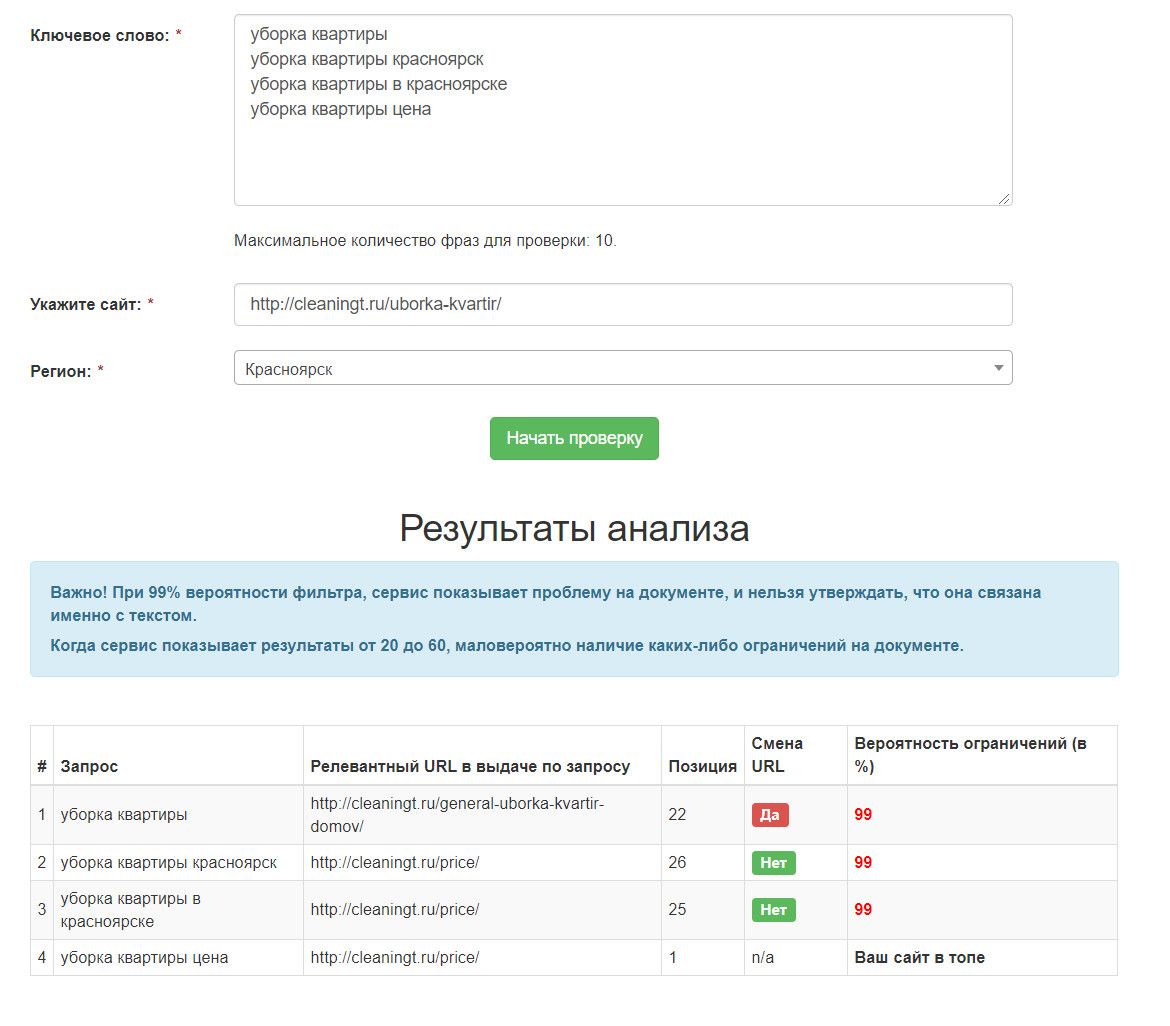The width and height of the screenshot is (1170, 1026).
Task: Click the Да badge in row 1
Action: (770, 815)
